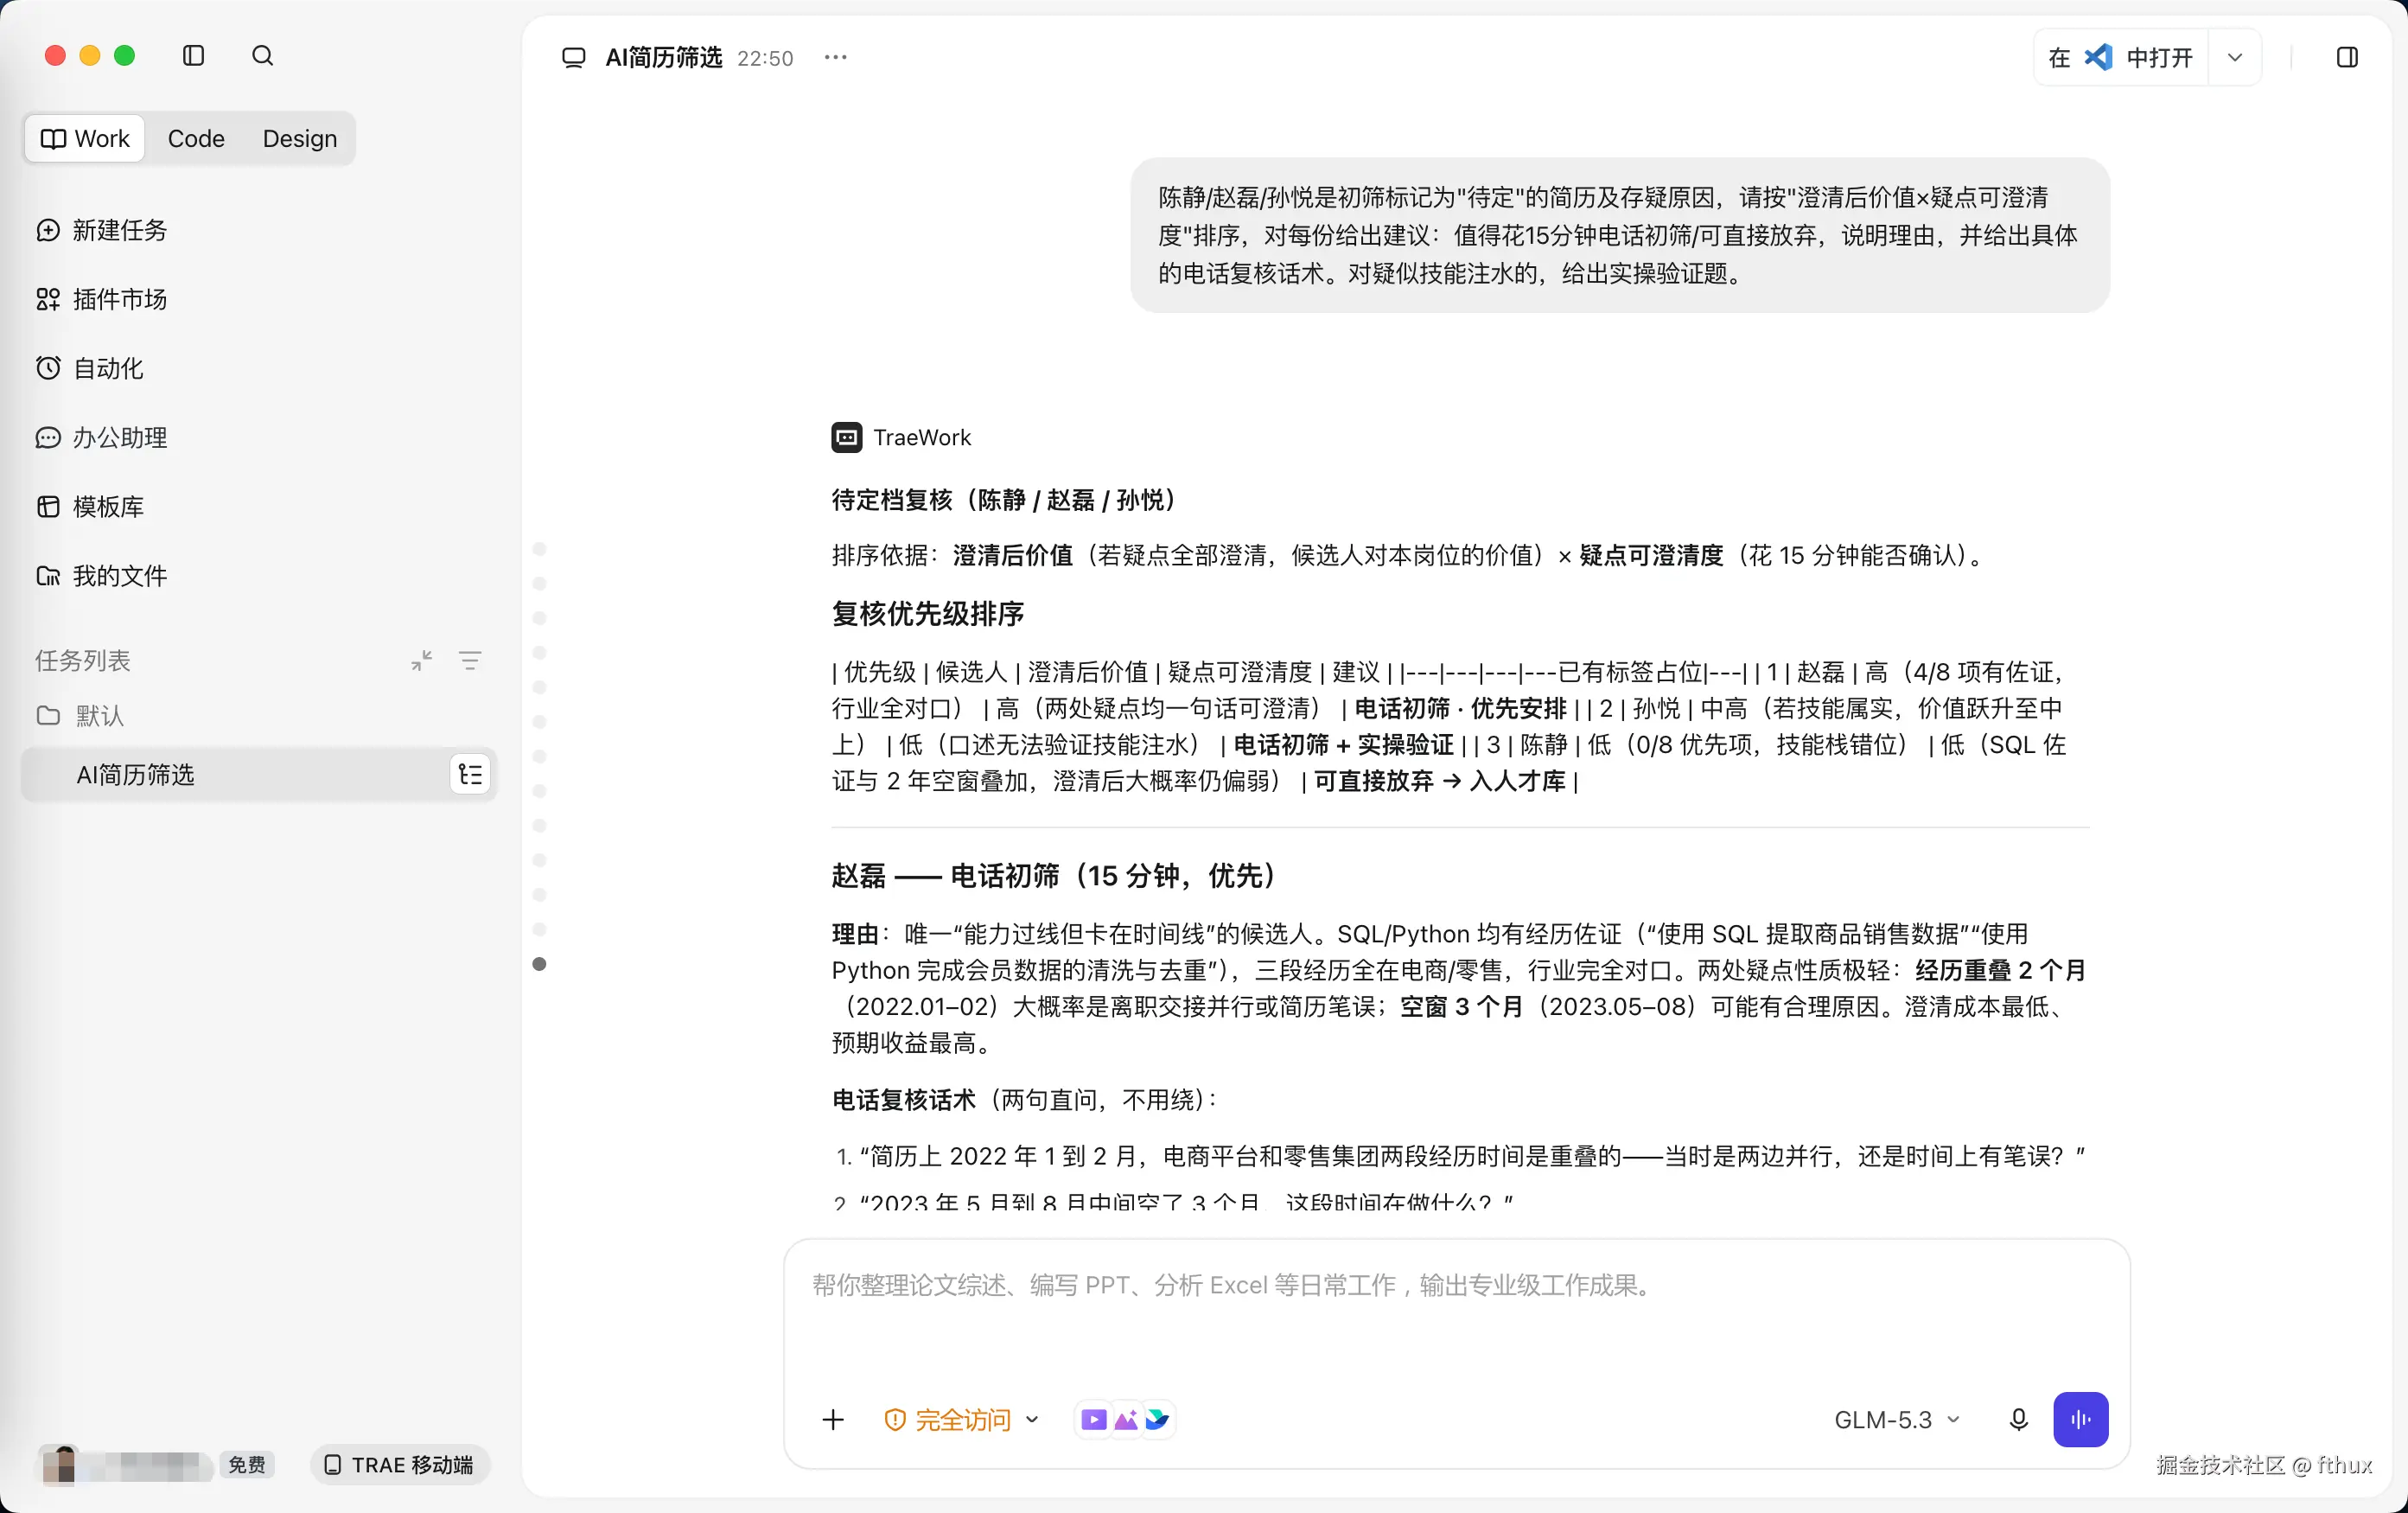Click the AI简历筛选 conversation title
Screen dimensions: 2408x1513
[664, 57]
